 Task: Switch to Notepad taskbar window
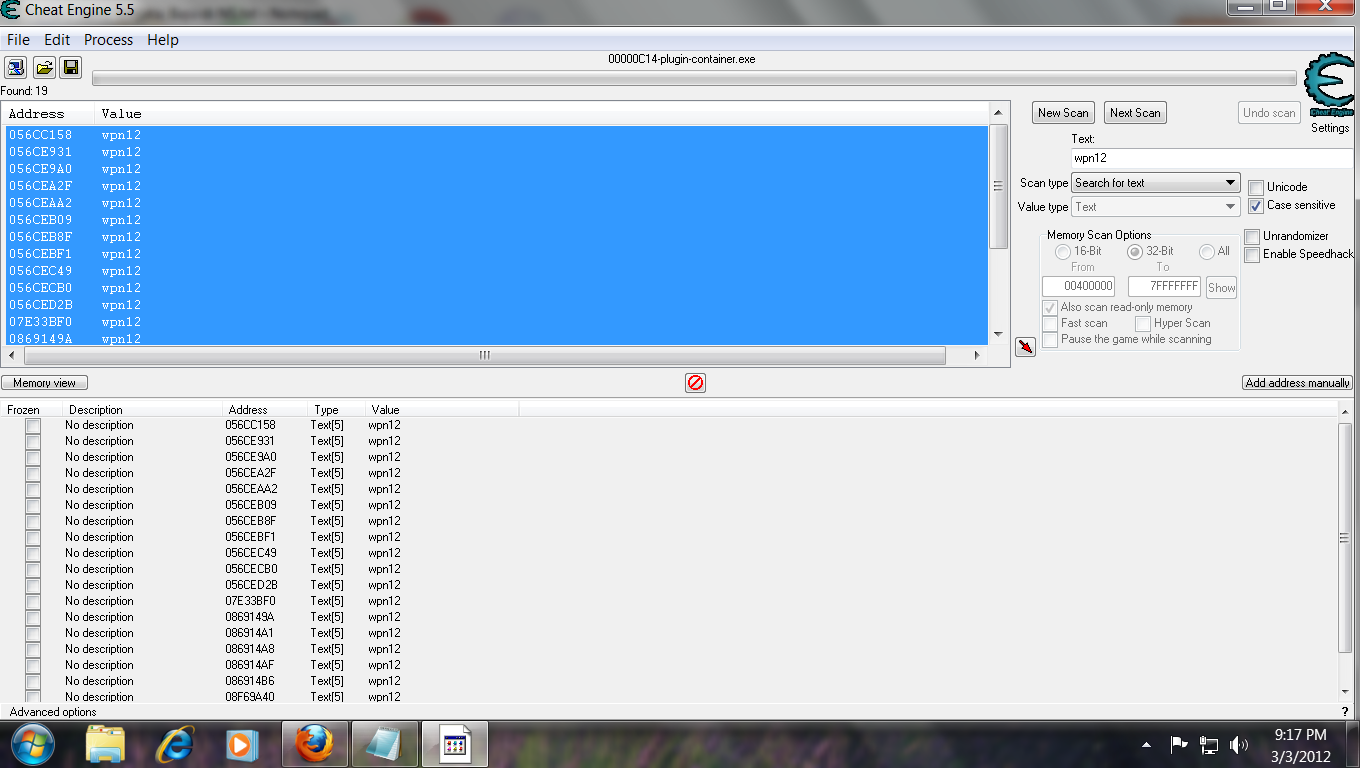(x=385, y=744)
